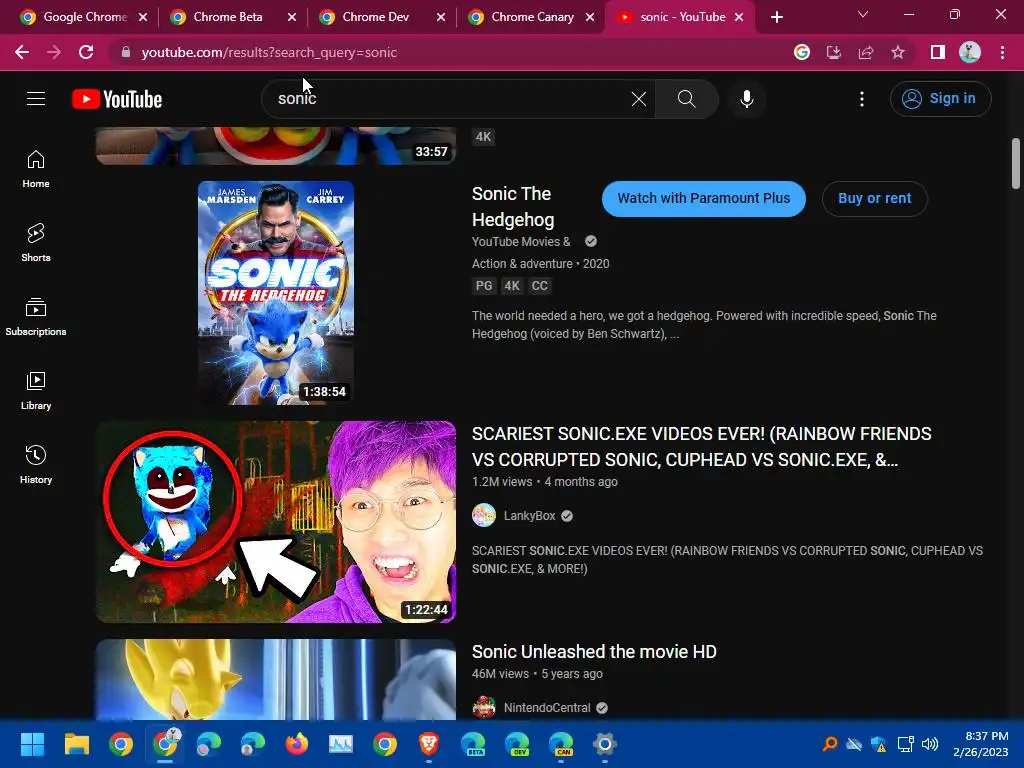The width and height of the screenshot is (1024, 768).
Task: Click the Google icon in address bar
Action: pyautogui.click(x=802, y=52)
